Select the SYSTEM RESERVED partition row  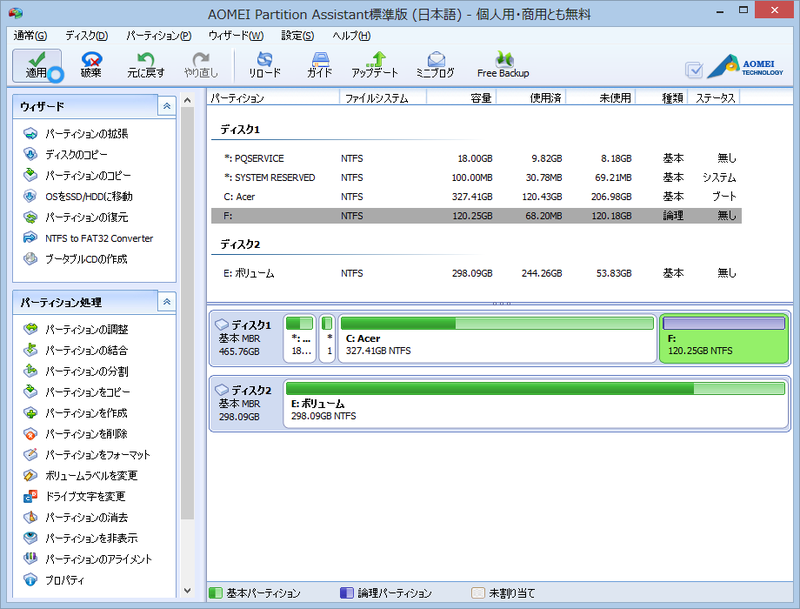pyautogui.click(x=477, y=177)
